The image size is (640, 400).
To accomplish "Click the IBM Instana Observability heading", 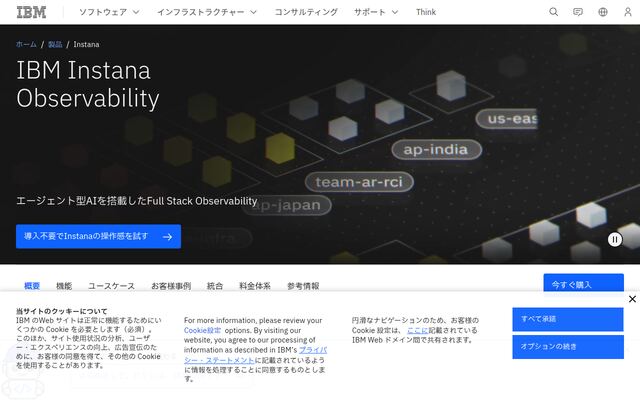I will 88,84.
